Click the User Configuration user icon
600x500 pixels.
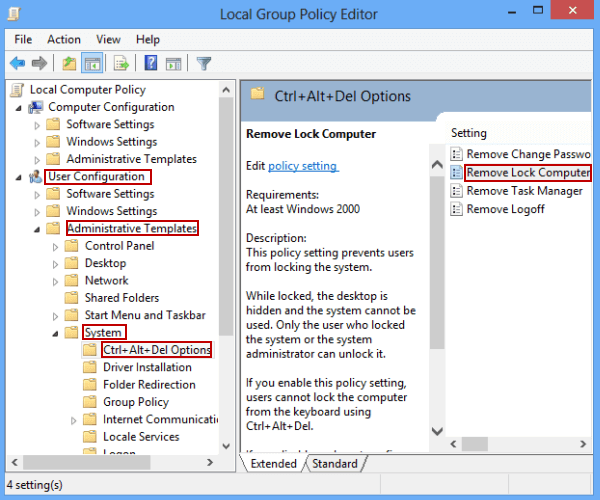[35, 177]
